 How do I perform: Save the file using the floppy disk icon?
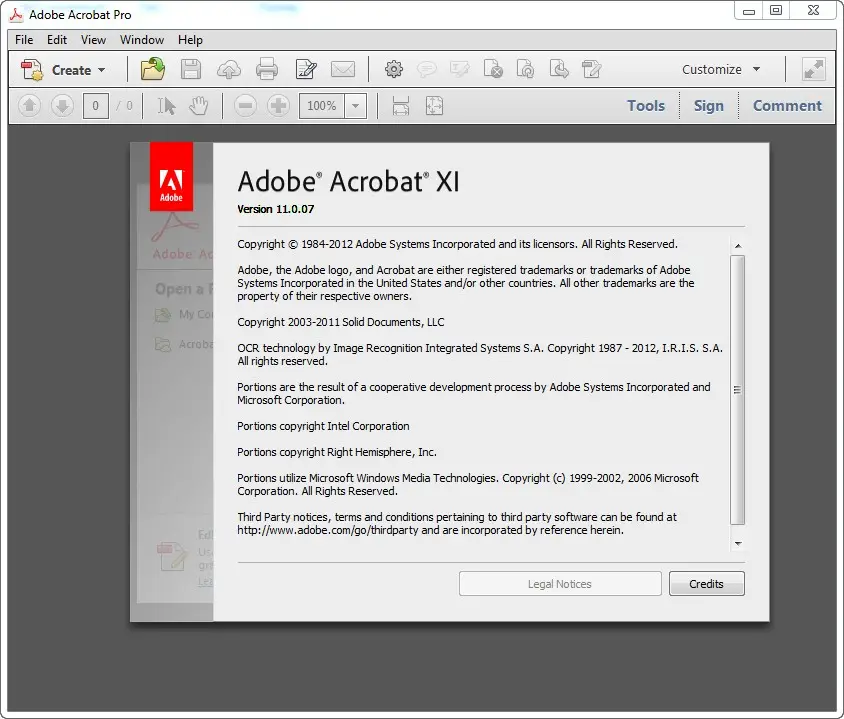point(191,69)
